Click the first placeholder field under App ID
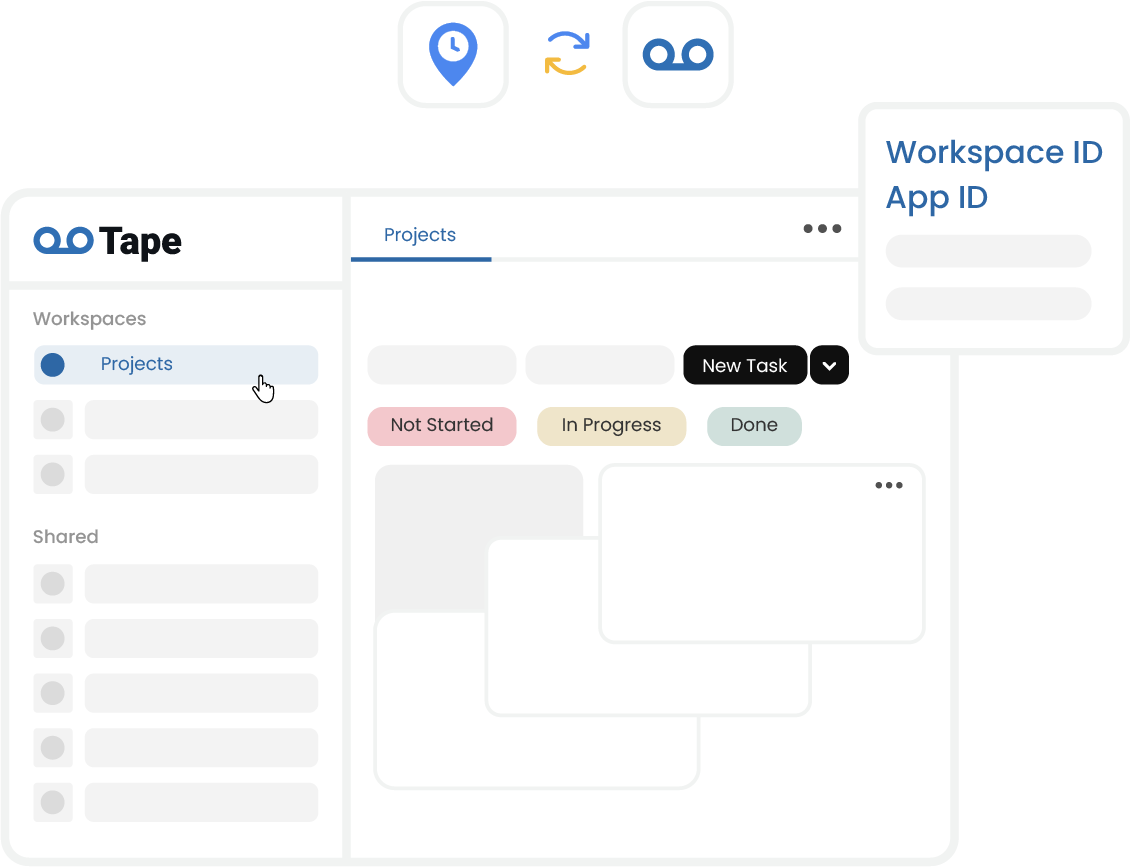This screenshot has height=867, width=1131. pos(988,251)
